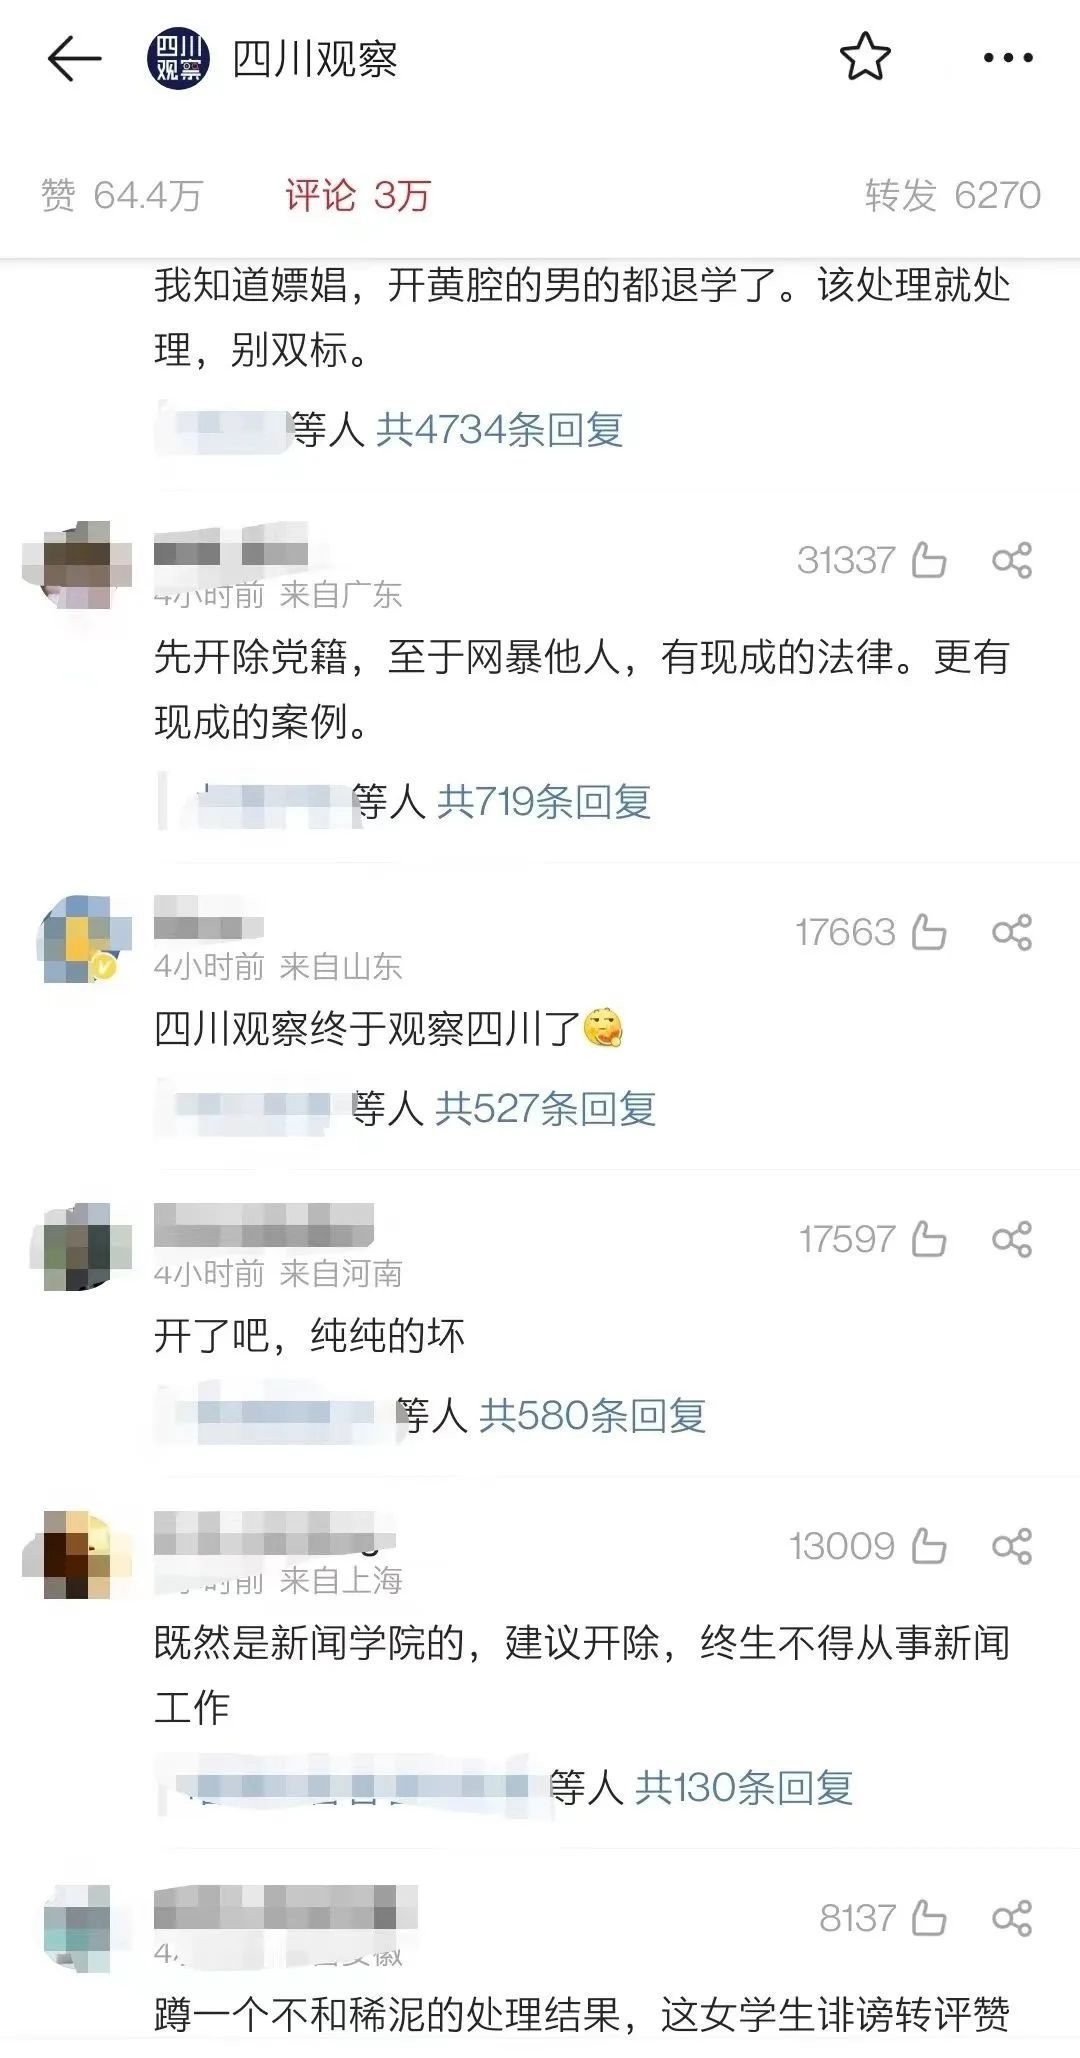Share the 开了吧，纯纯的坏 comment
This screenshot has width=1080, height=2058.
1012,1239
